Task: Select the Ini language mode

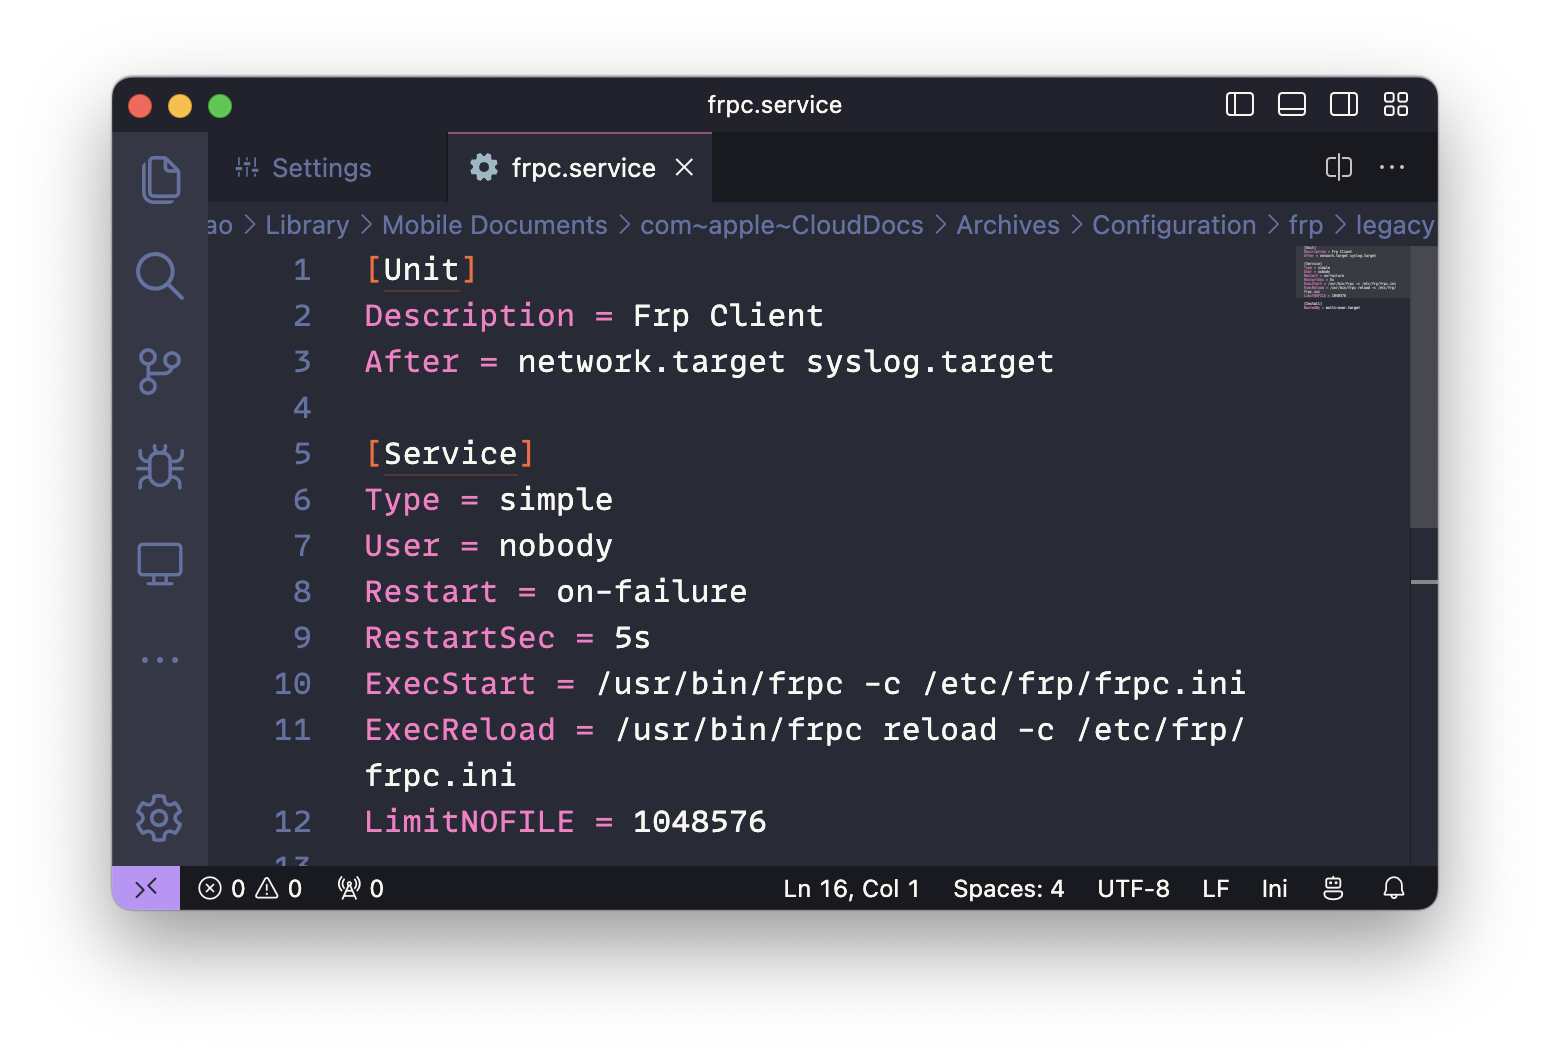Action: (1274, 888)
